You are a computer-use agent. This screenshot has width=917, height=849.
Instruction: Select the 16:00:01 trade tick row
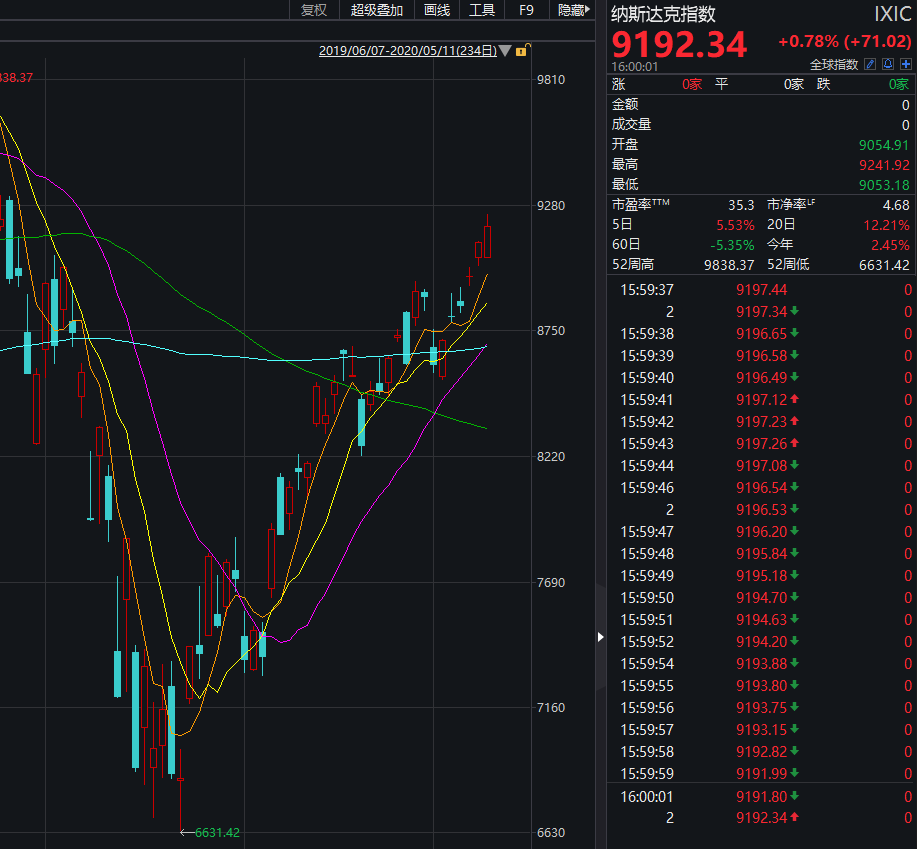pos(761,796)
